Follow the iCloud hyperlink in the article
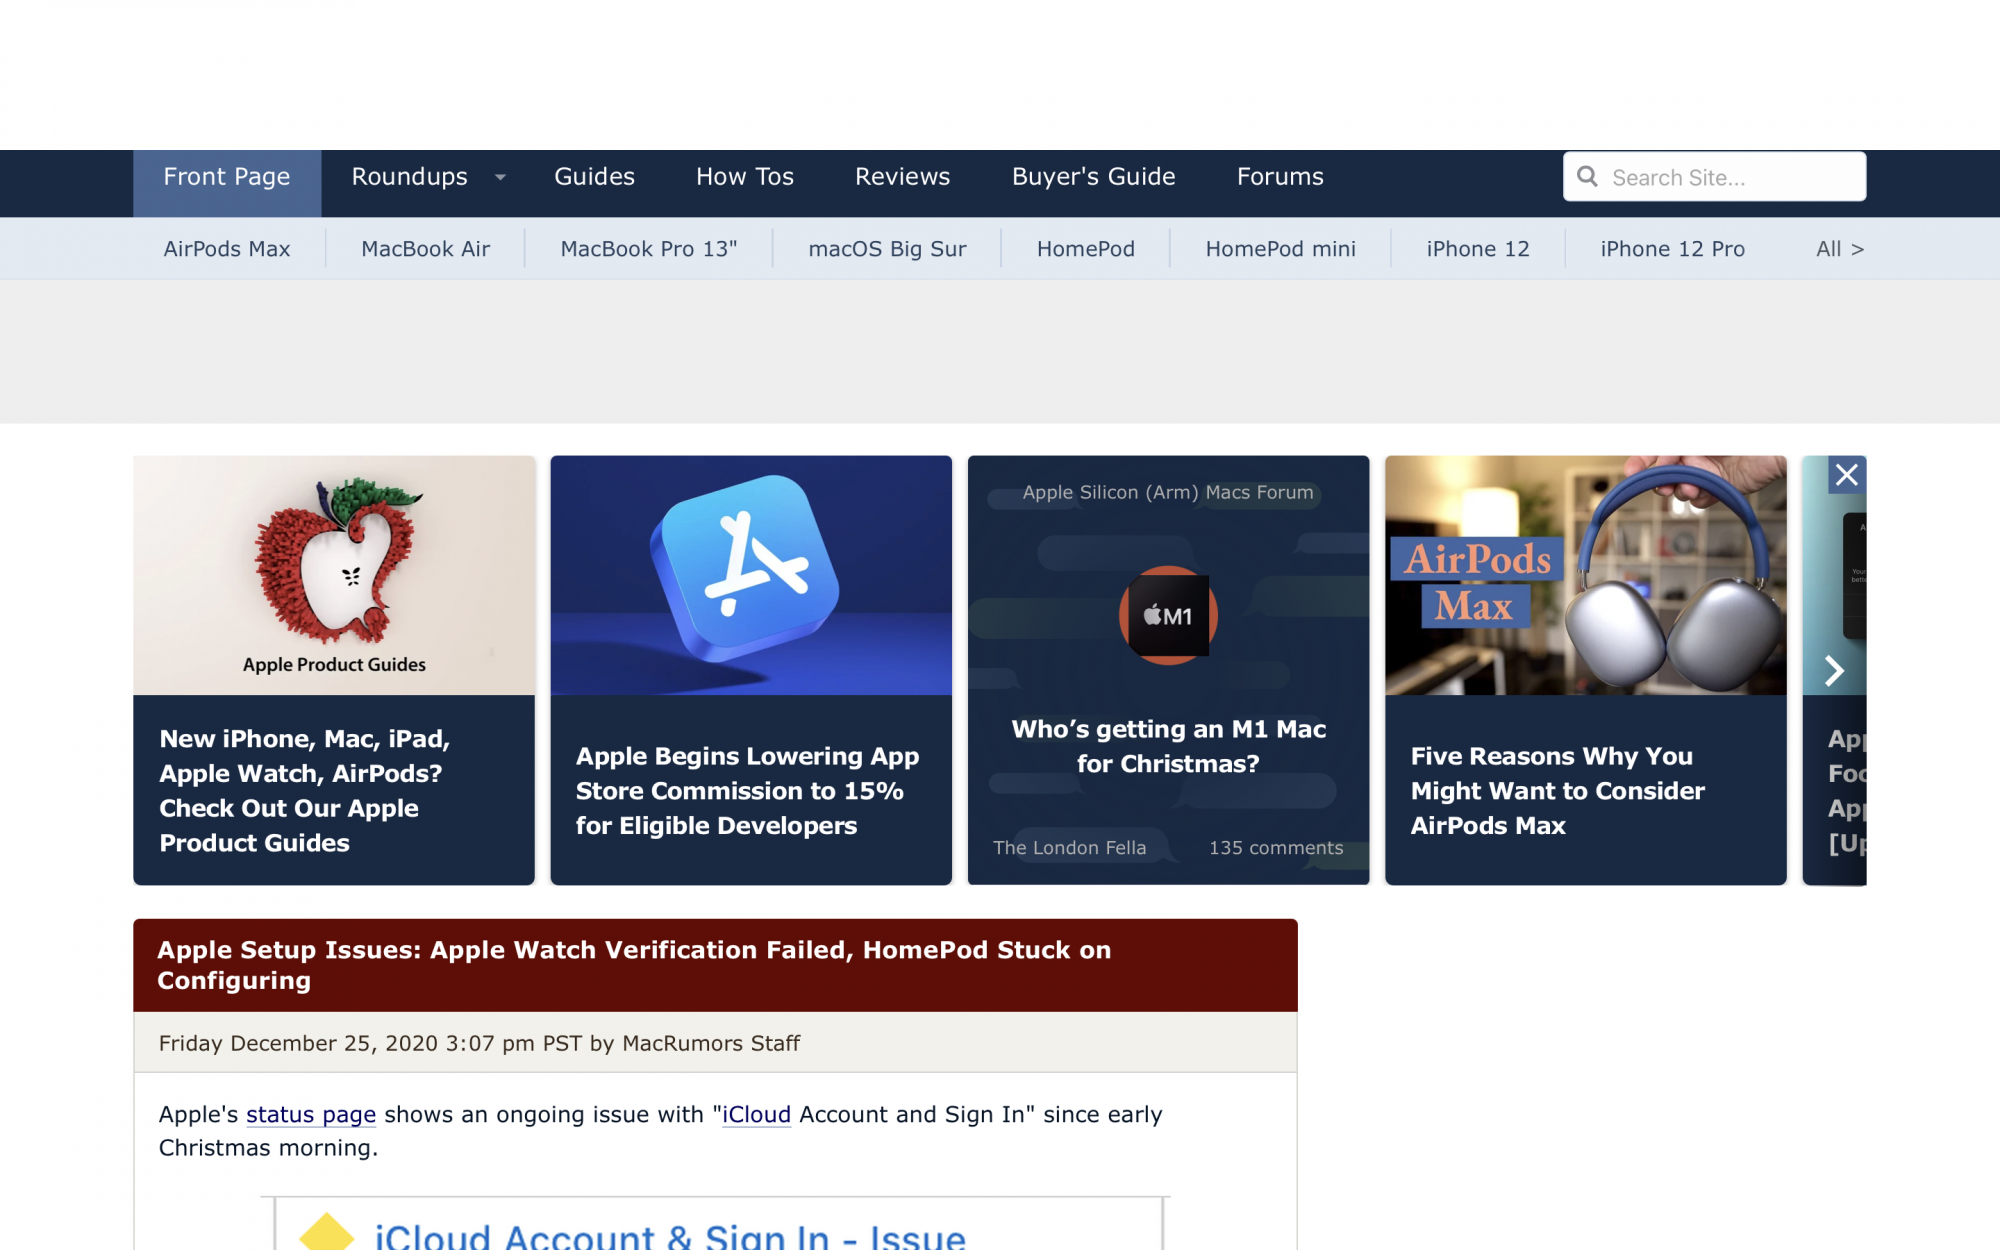 757,1114
